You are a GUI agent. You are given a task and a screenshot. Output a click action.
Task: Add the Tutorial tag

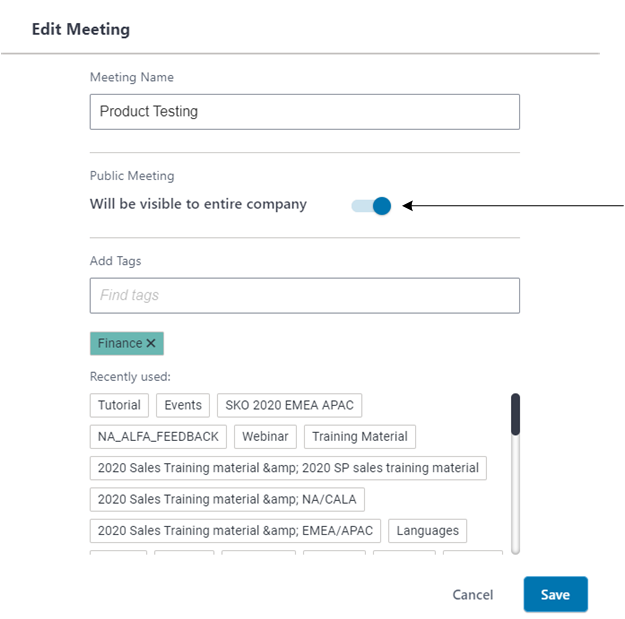(x=119, y=406)
